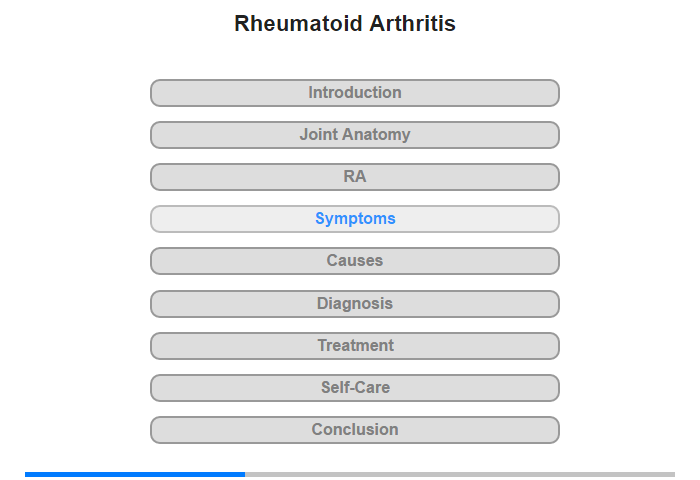This screenshot has width=700, height=480.
Task: Pick Self-Care from the section list
Action: click(355, 387)
